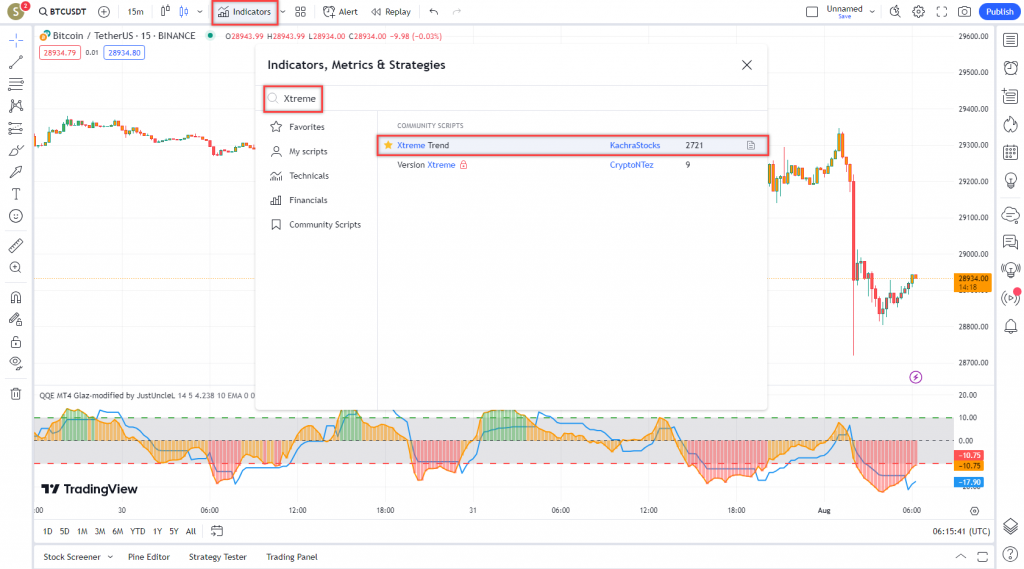Open chart settings gear icon
Image resolution: width=1024 pixels, height=569 pixels.
[918, 12]
